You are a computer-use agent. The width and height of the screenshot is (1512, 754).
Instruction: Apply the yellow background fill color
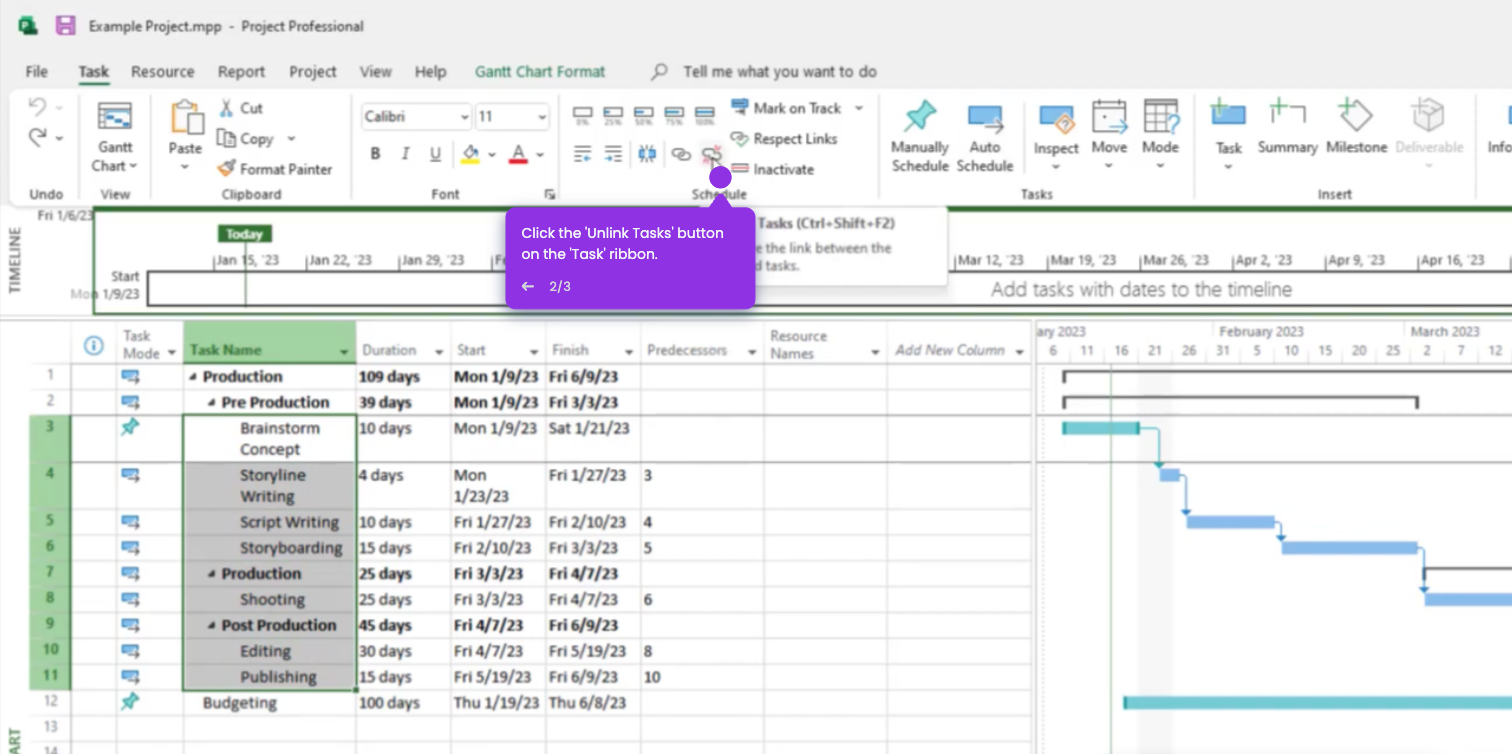(470, 154)
